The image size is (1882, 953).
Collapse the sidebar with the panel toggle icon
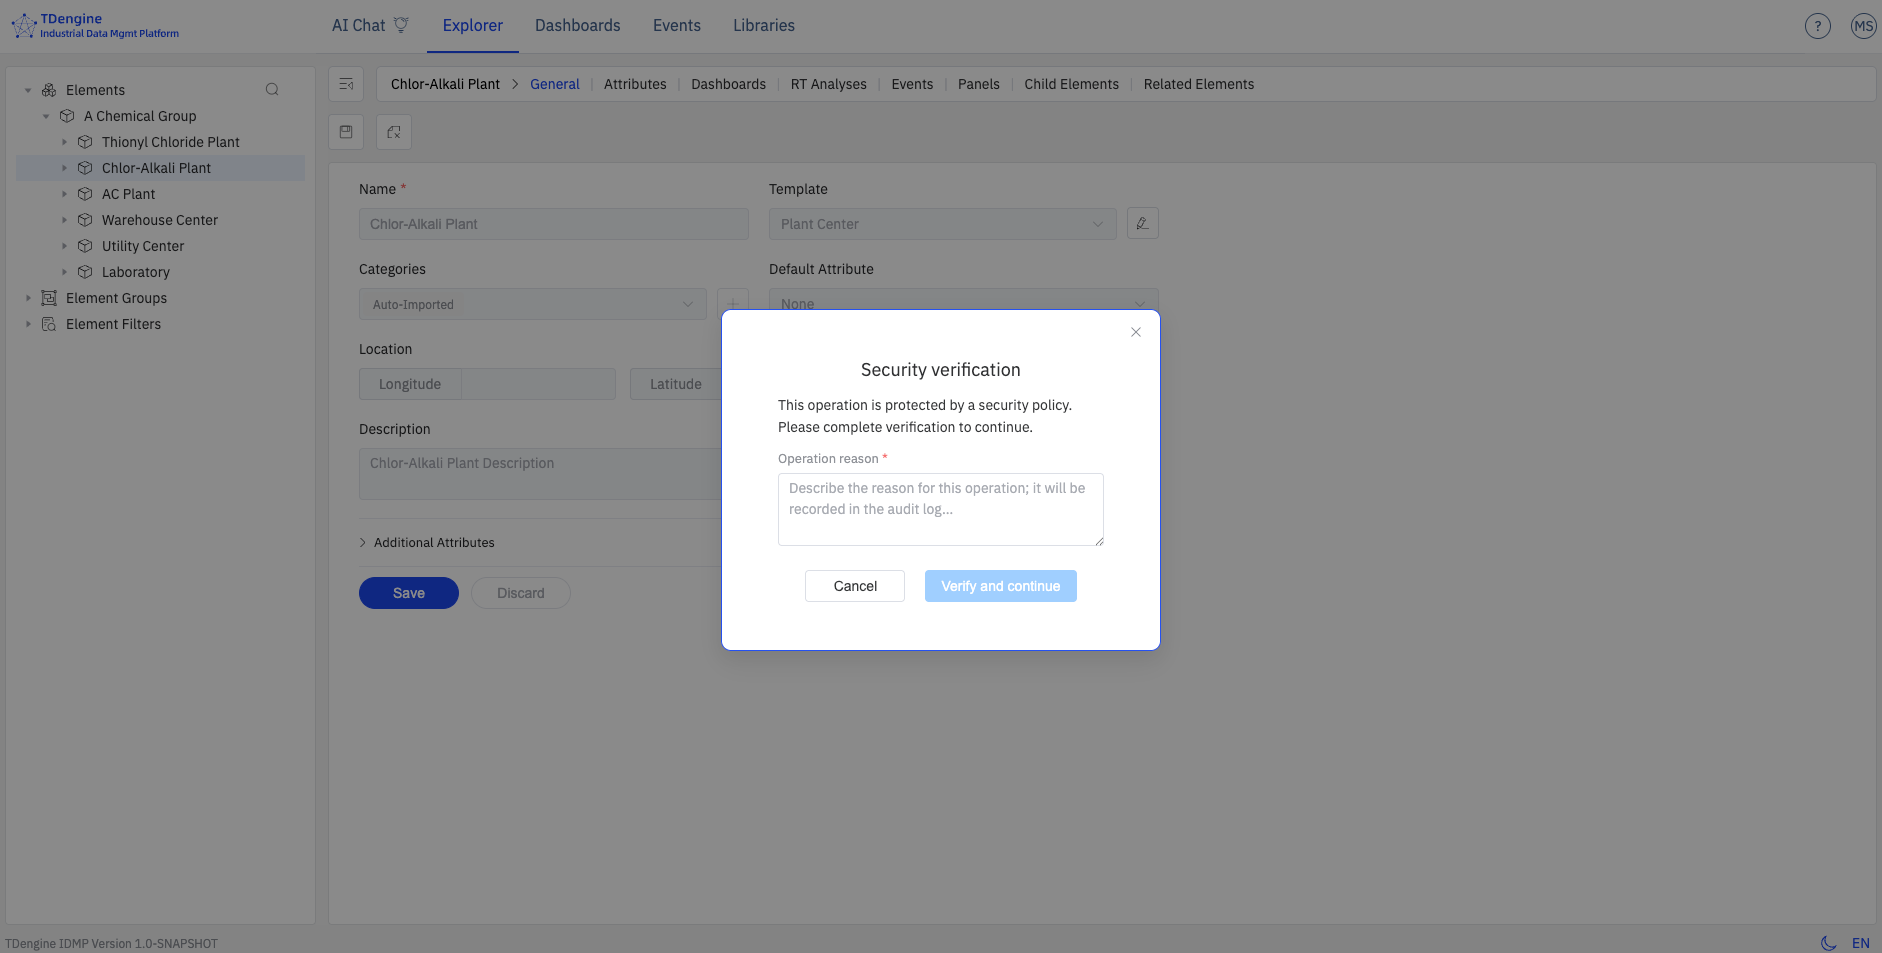346,84
